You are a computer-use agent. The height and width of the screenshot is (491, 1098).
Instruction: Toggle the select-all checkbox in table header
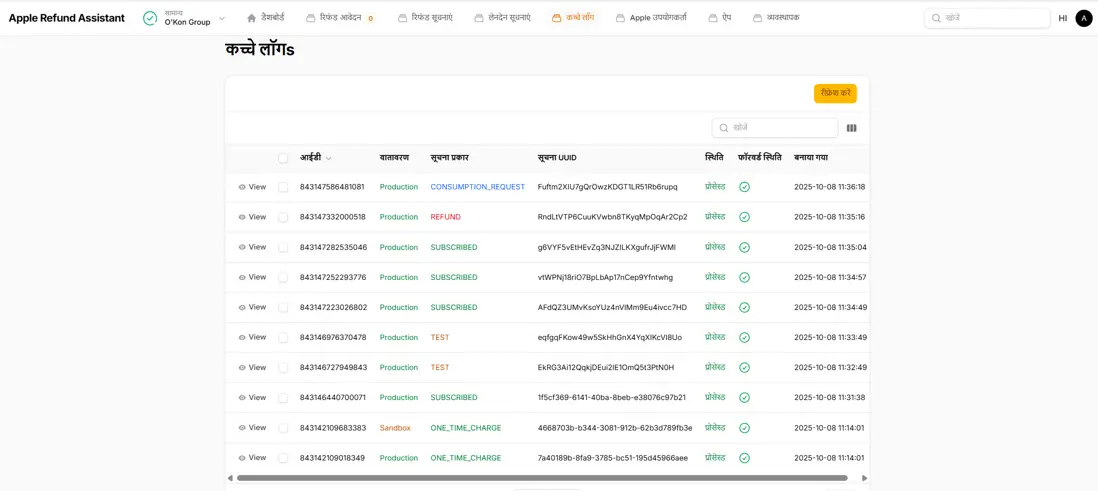pyautogui.click(x=283, y=158)
